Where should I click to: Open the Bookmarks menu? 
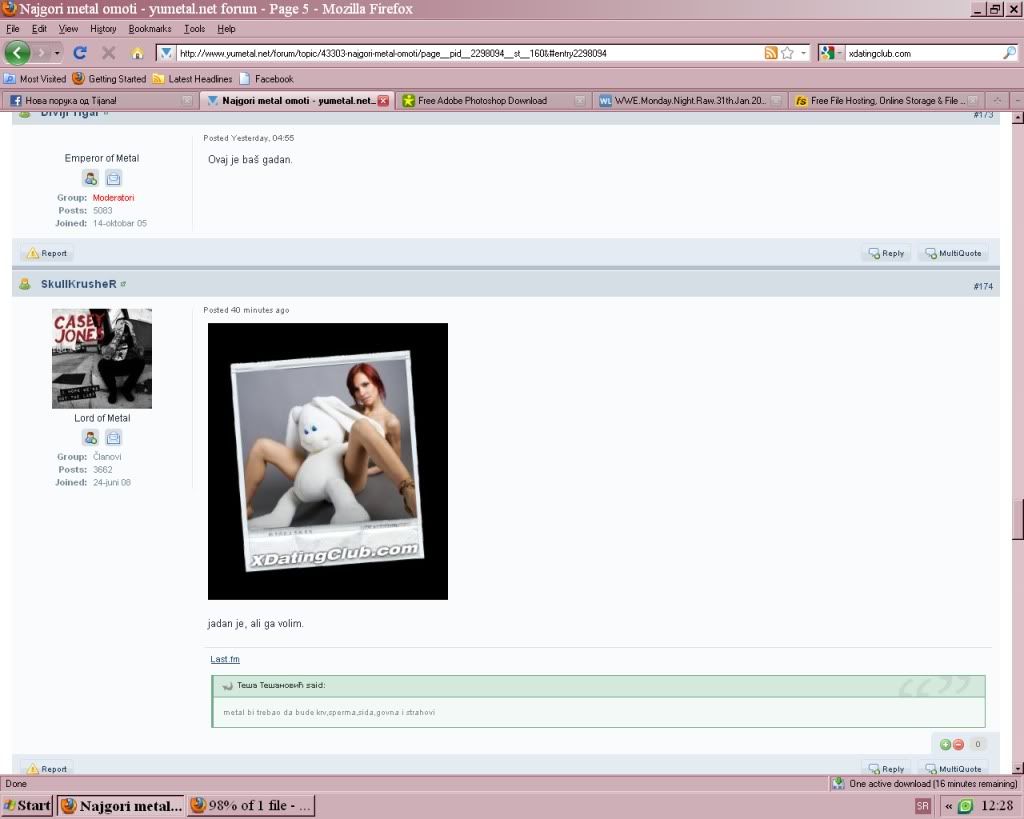click(x=149, y=29)
